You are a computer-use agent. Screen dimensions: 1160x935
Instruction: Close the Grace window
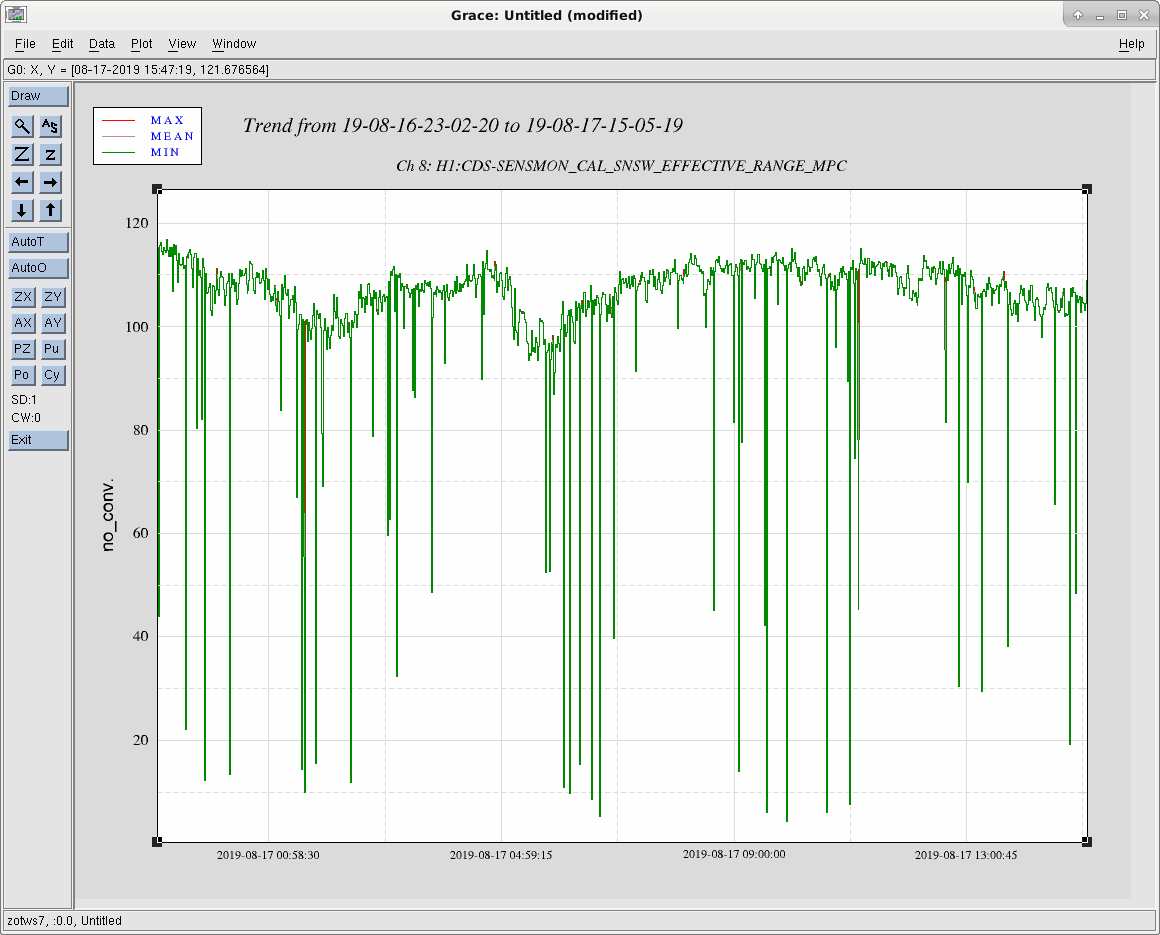(x=1144, y=15)
